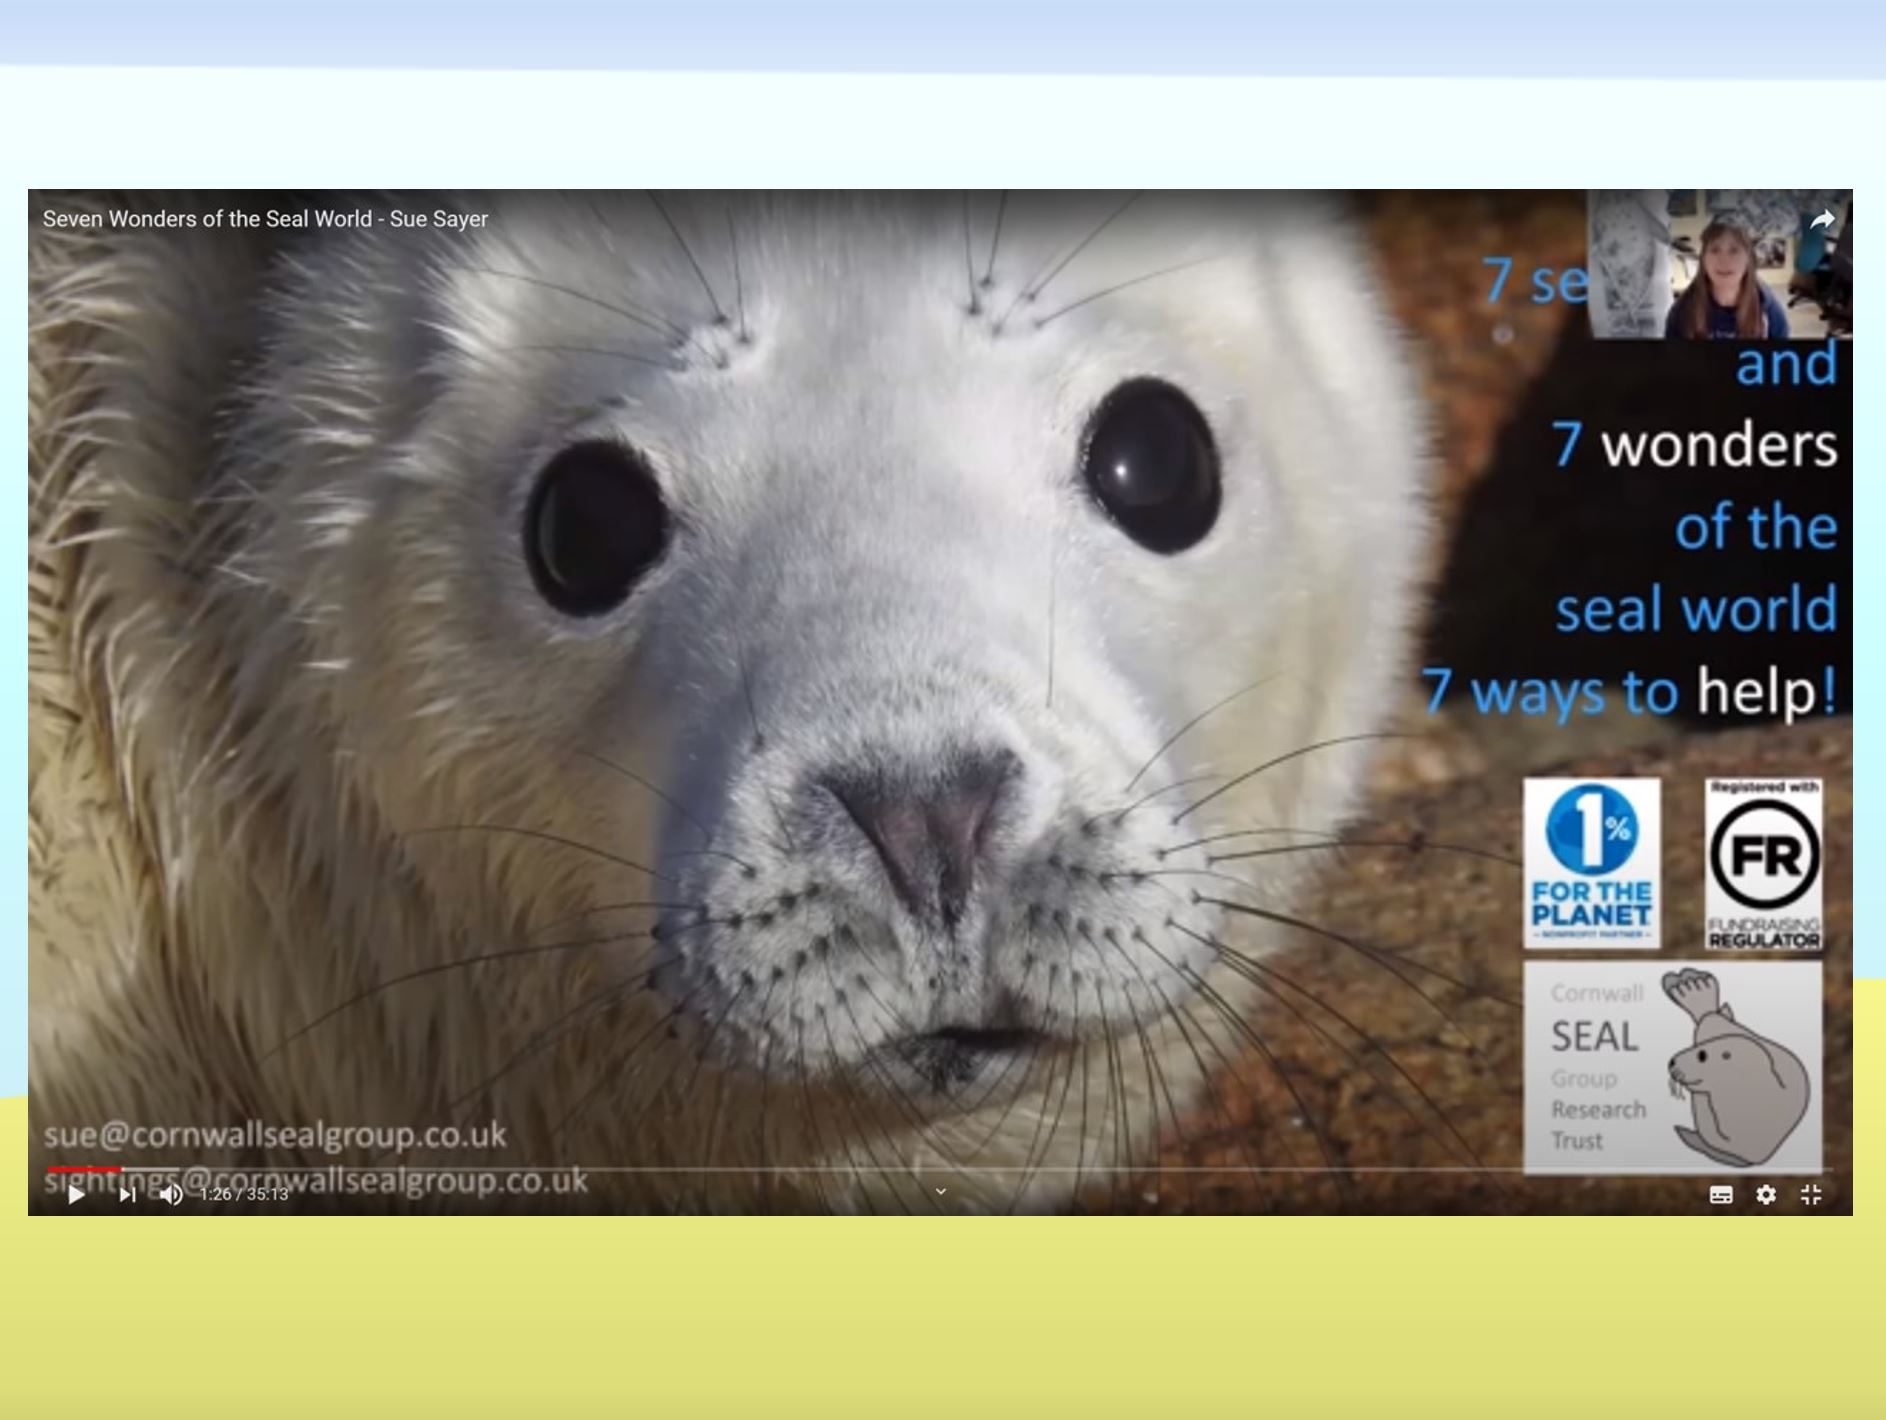Click the 1% For The Planet logo
The height and width of the screenshot is (1420, 1886).
(x=1591, y=863)
